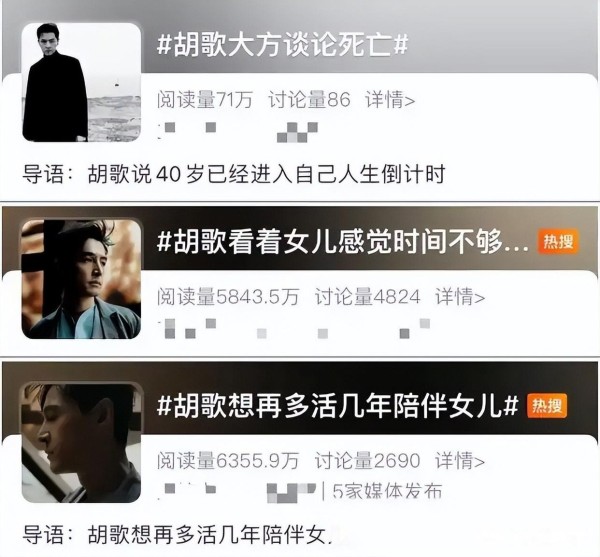This screenshot has height=557, width=600.
Task: Click 详情> under the 71万 reads topic
Action: [390, 99]
